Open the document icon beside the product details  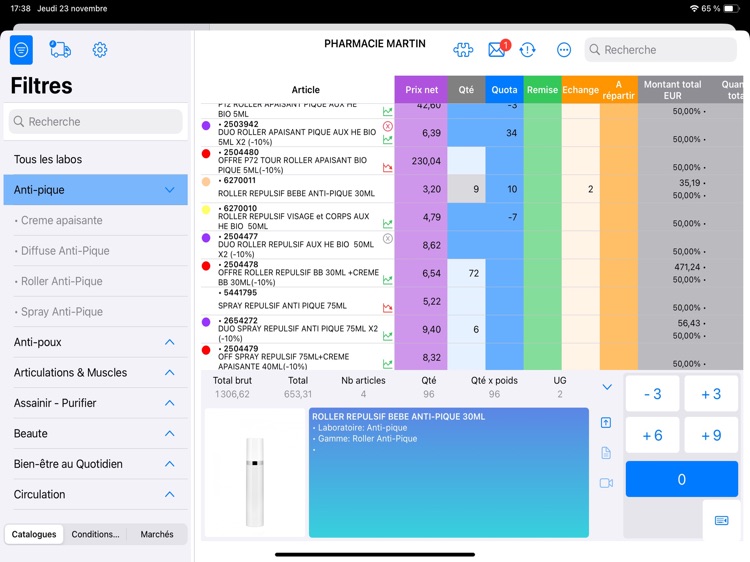tap(606, 453)
